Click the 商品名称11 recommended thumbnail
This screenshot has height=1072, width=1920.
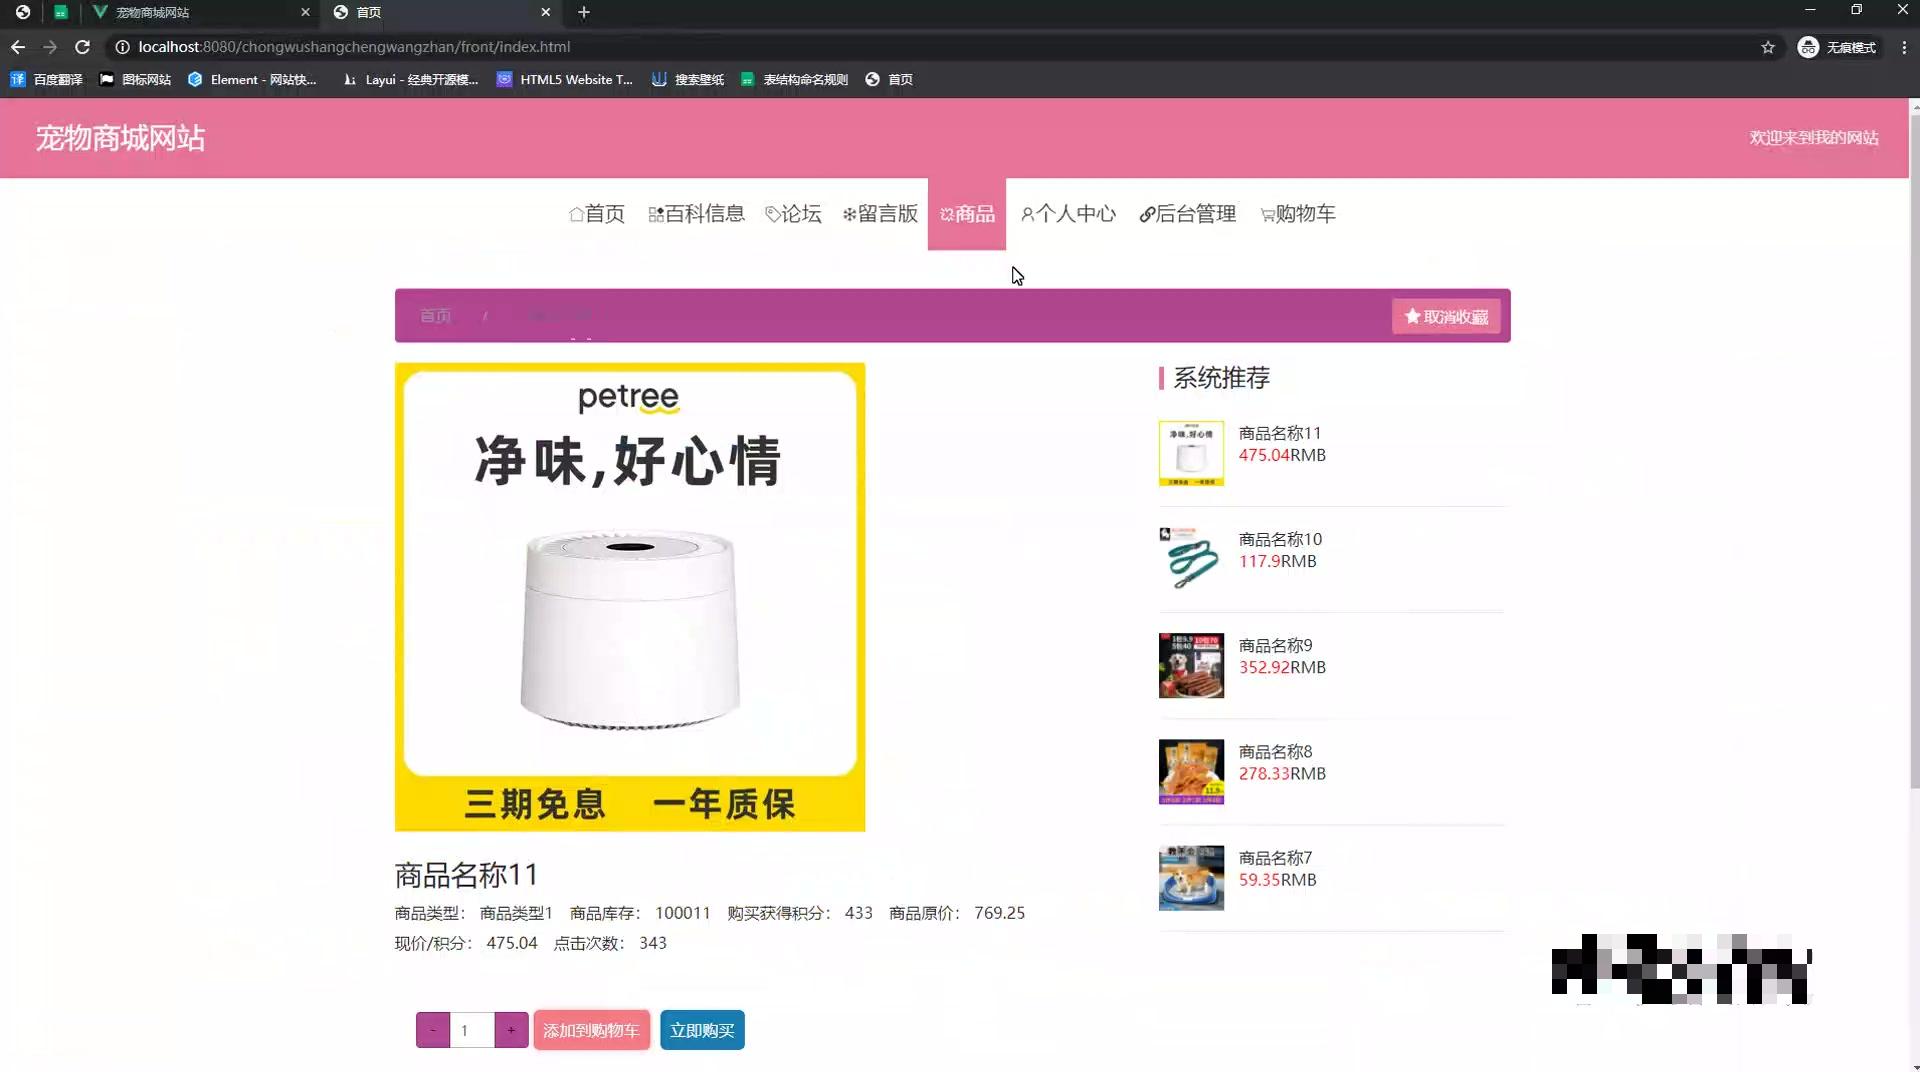click(x=1191, y=453)
